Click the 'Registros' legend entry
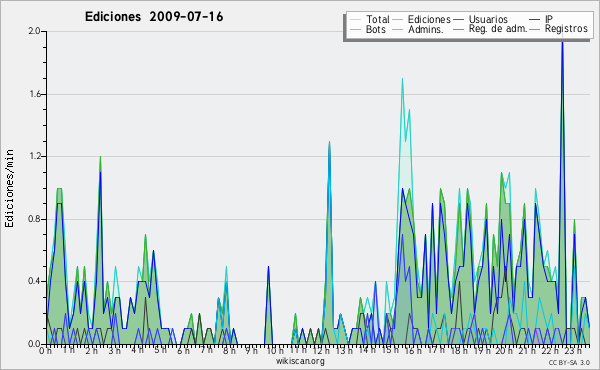The width and height of the screenshot is (600, 370). (x=566, y=29)
